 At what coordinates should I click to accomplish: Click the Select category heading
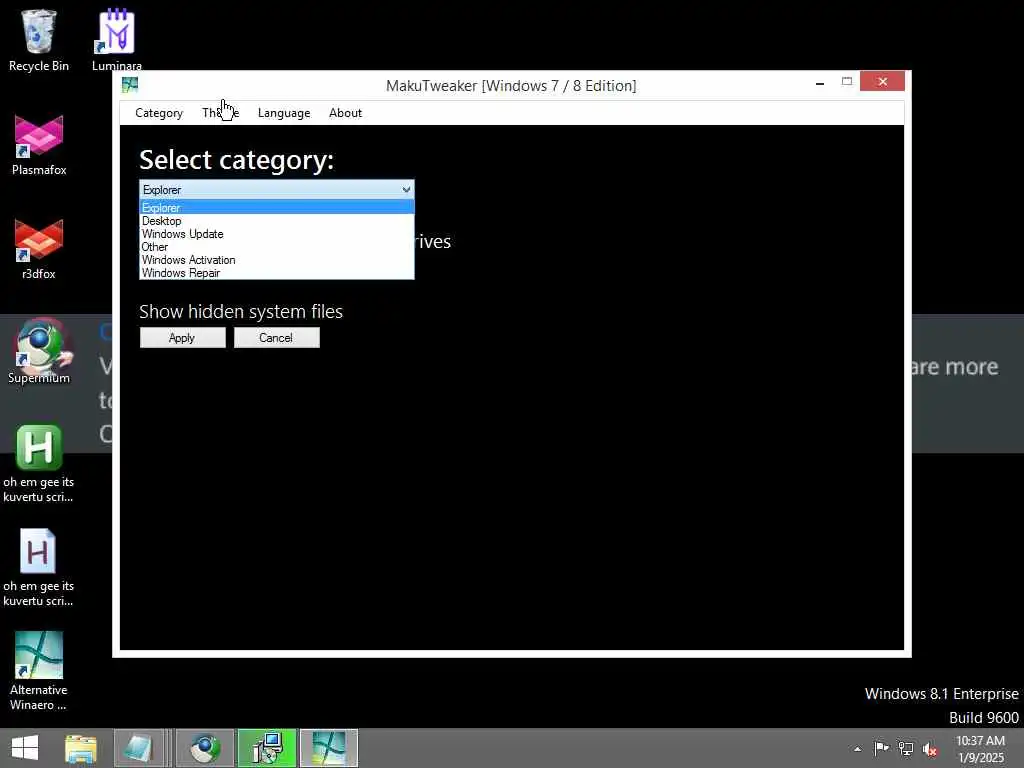(236, 160)
